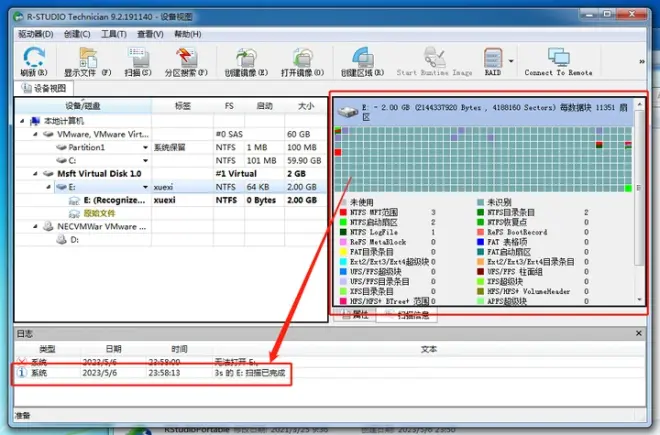The width and height of the screenshot is (660, 435).
Task: Close the 日志 log panel
Action: [639, 333]
